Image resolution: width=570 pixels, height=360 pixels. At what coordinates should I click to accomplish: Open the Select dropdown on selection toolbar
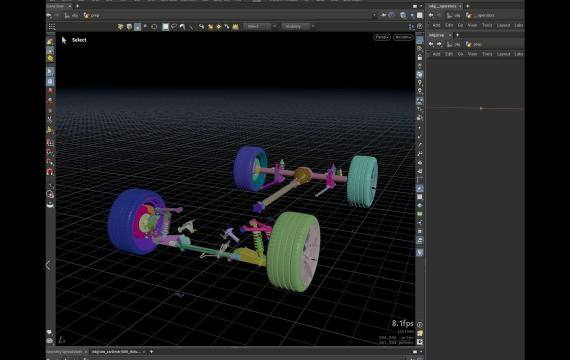pos(260,27)
